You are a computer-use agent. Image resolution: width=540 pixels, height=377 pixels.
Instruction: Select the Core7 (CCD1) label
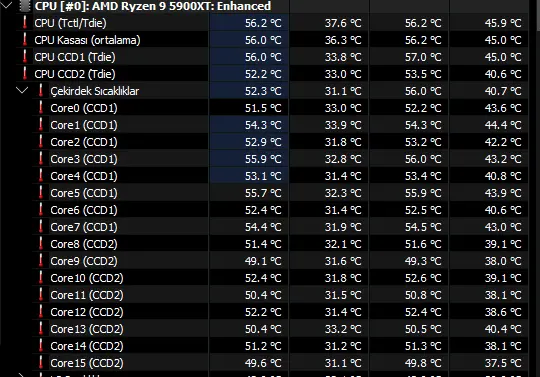click(x=84, y=227)
